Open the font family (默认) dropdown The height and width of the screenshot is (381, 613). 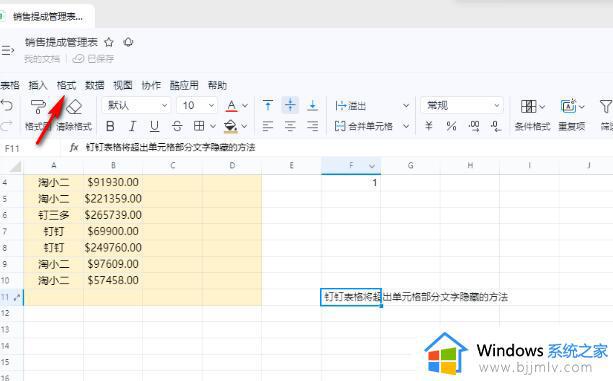tap(136, 106)
